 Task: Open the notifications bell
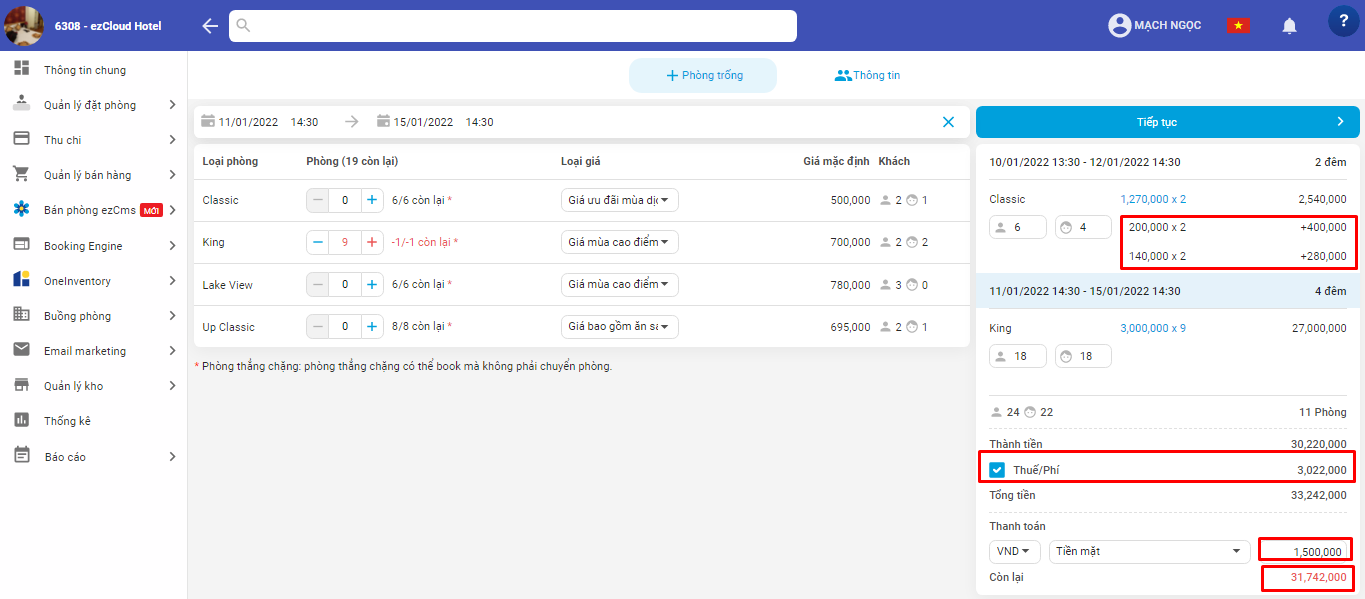click(1289, 26)
